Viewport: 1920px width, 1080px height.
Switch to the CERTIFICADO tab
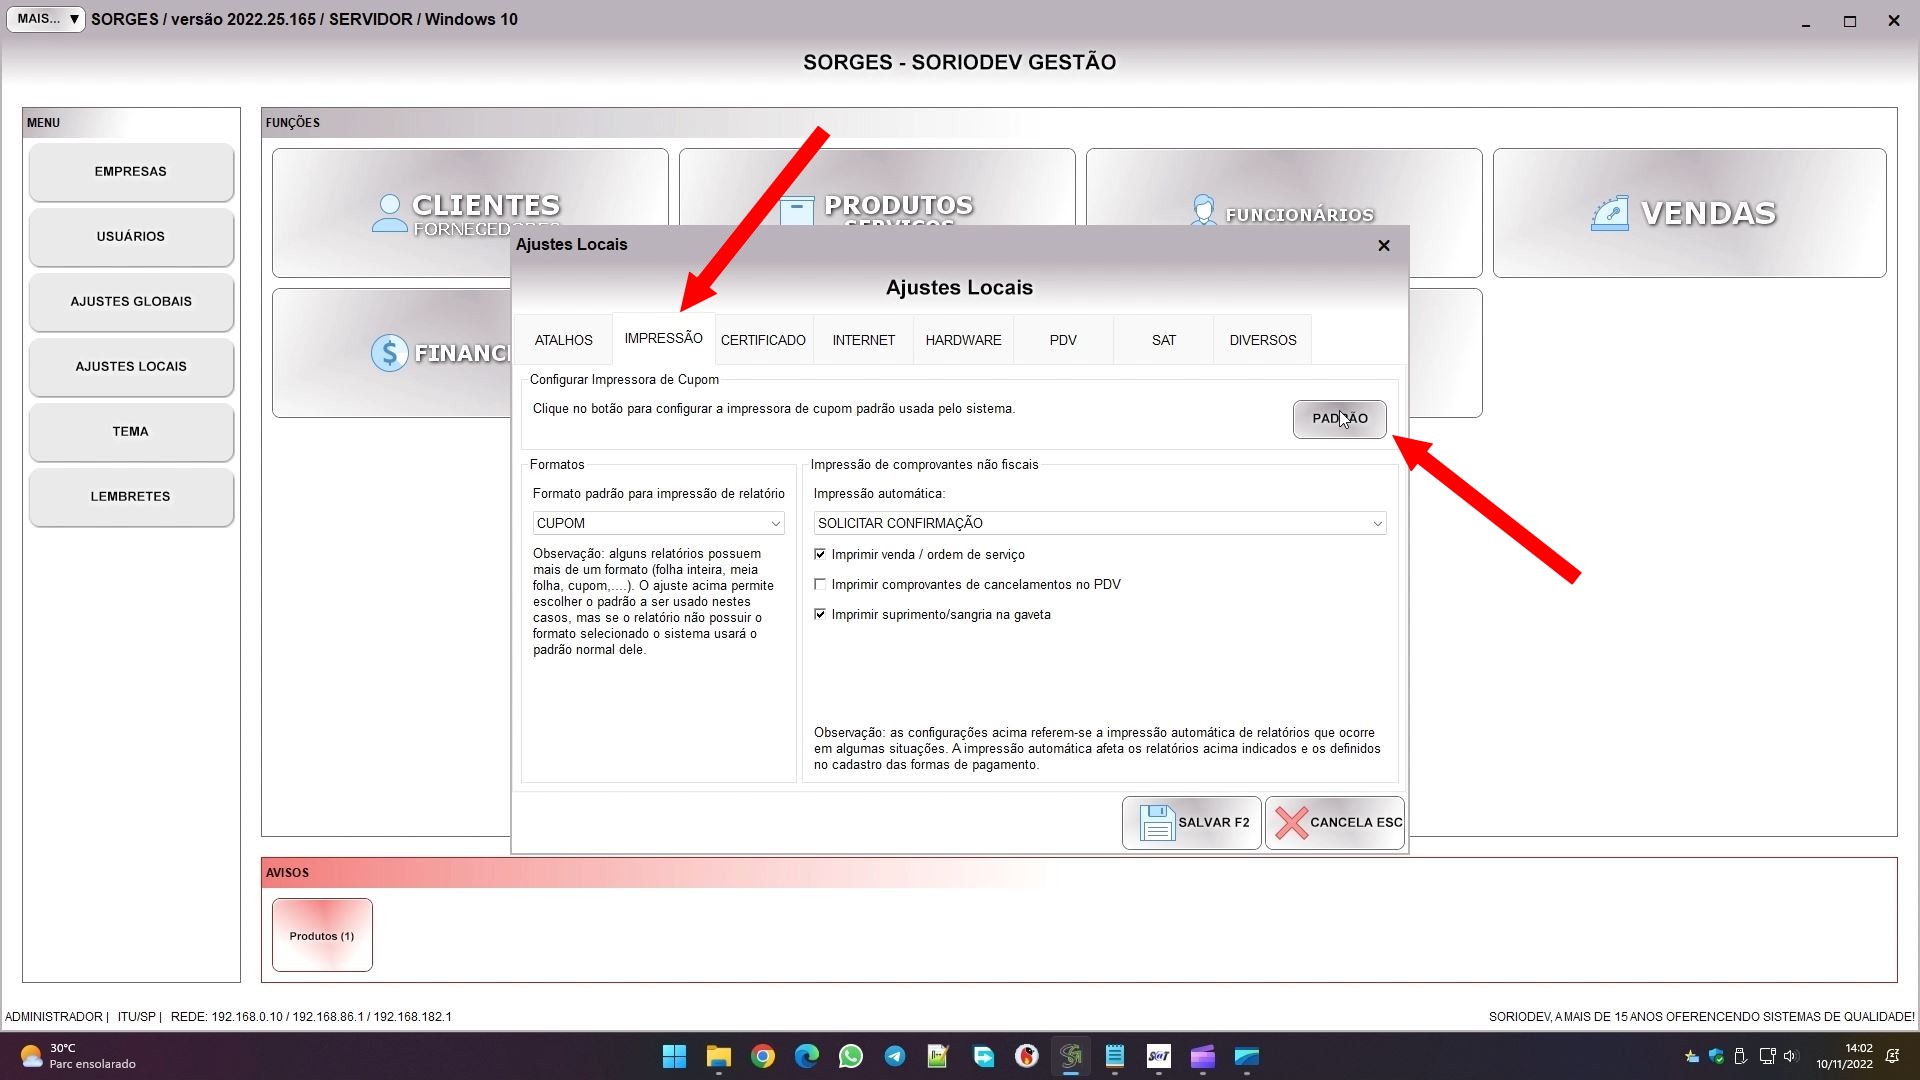(763, 340)
